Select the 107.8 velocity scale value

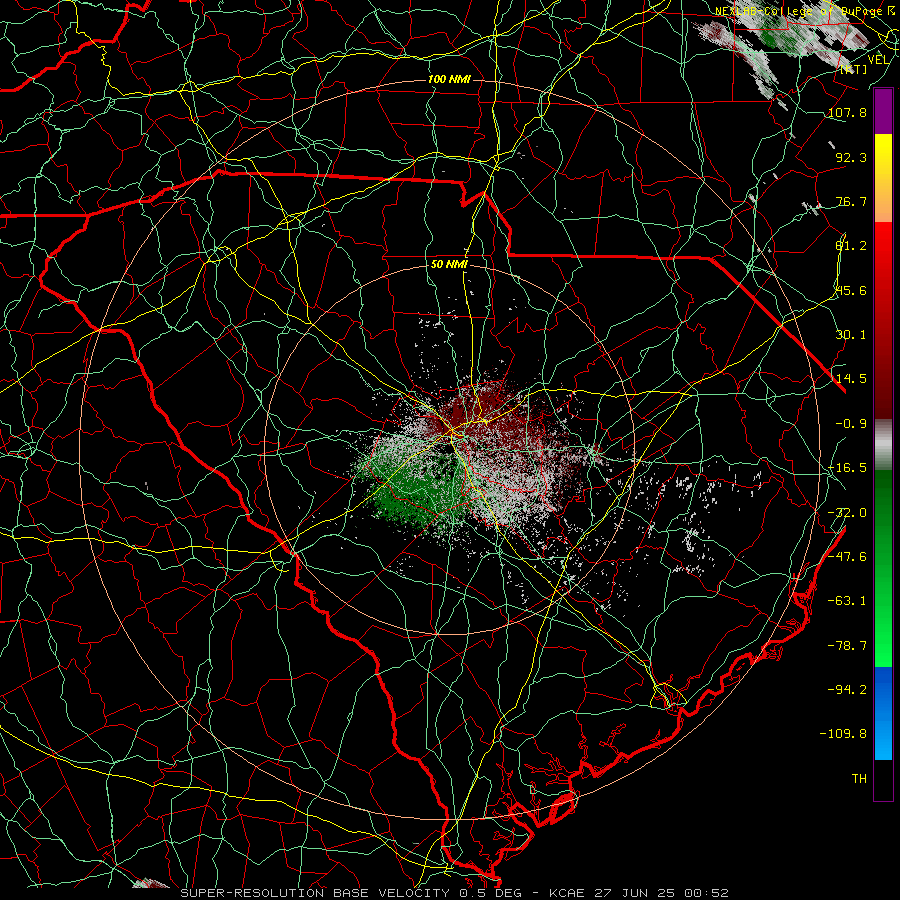click(x=847, y=112)
